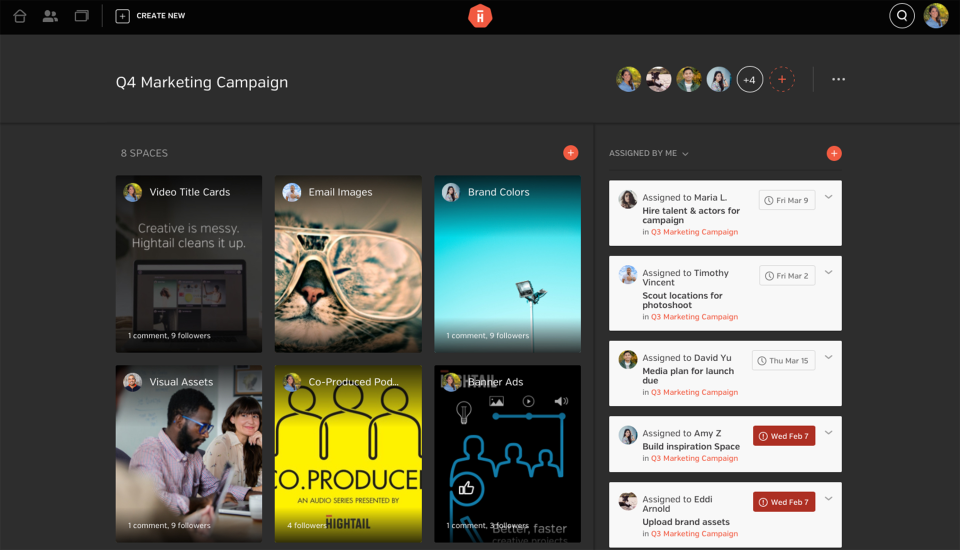This screenshot has height=550, width=960.
Task: Click David Yu avatar in task card
Action: (x=628, y=360)
